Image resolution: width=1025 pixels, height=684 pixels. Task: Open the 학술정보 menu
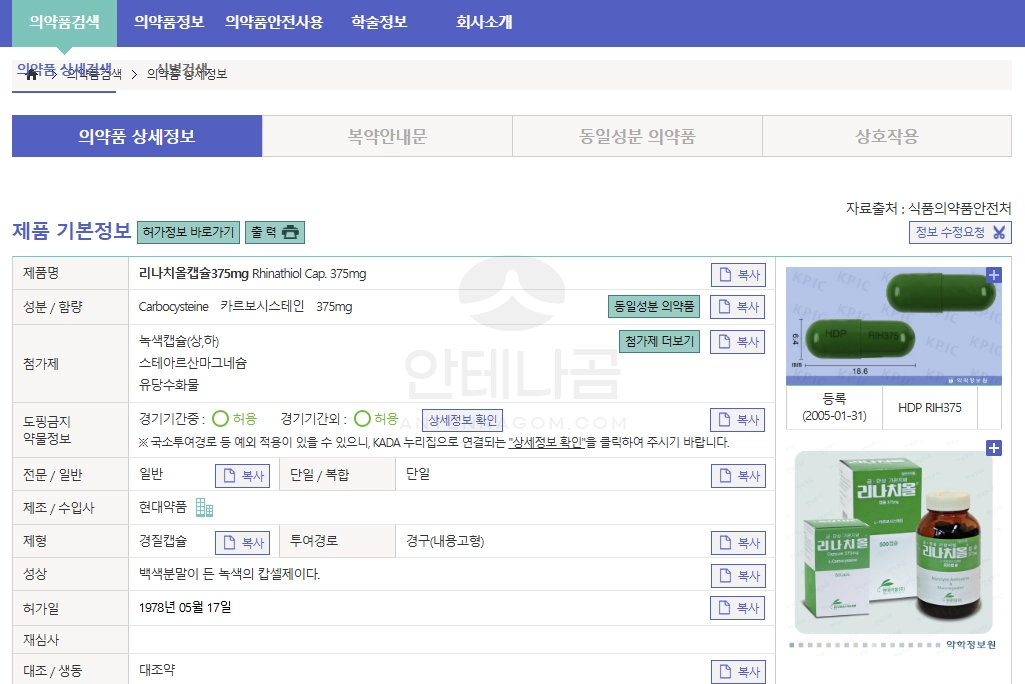[x=379, y=22]
